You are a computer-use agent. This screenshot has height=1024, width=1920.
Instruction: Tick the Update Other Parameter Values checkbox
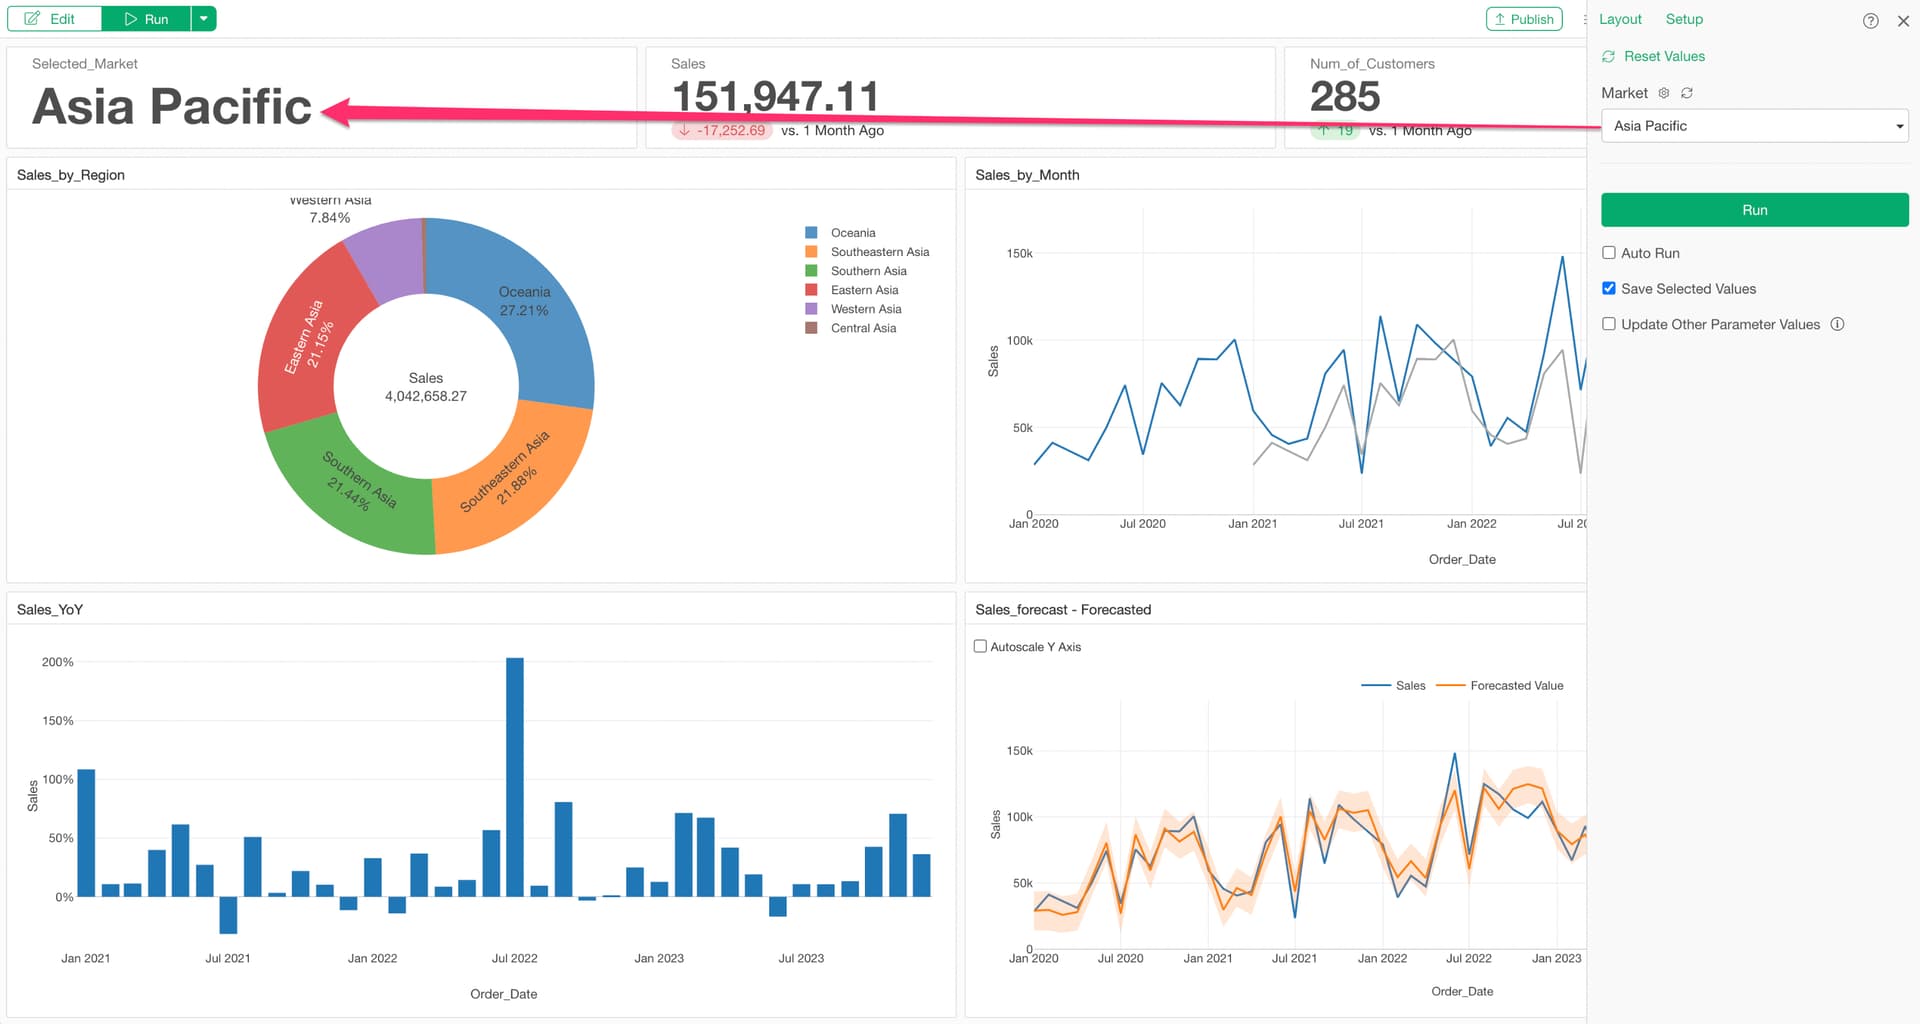(x=1609, y=324)
